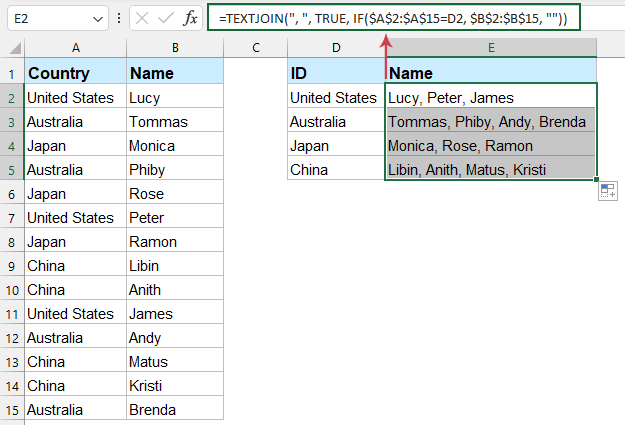The height and width of the screenshot is (425, 625).
Task: Select cell A15 Australia
Action: (x=76, y=407)
